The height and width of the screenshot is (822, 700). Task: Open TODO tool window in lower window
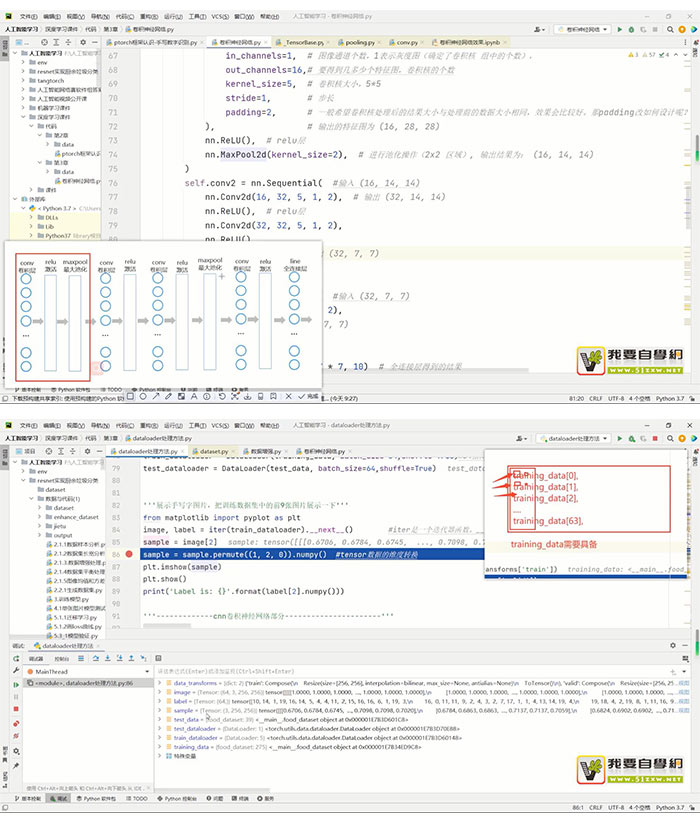pyautogui.click(x=136, y=798)
